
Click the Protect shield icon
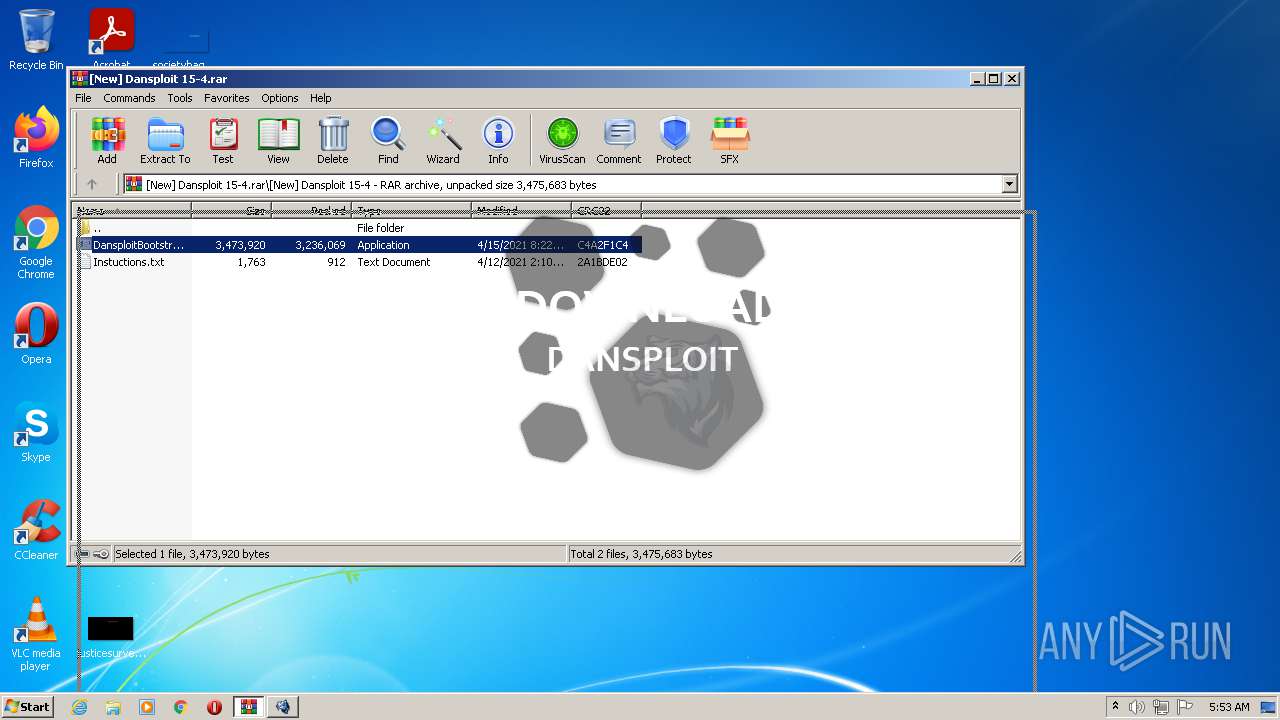(x=674, y=140)
